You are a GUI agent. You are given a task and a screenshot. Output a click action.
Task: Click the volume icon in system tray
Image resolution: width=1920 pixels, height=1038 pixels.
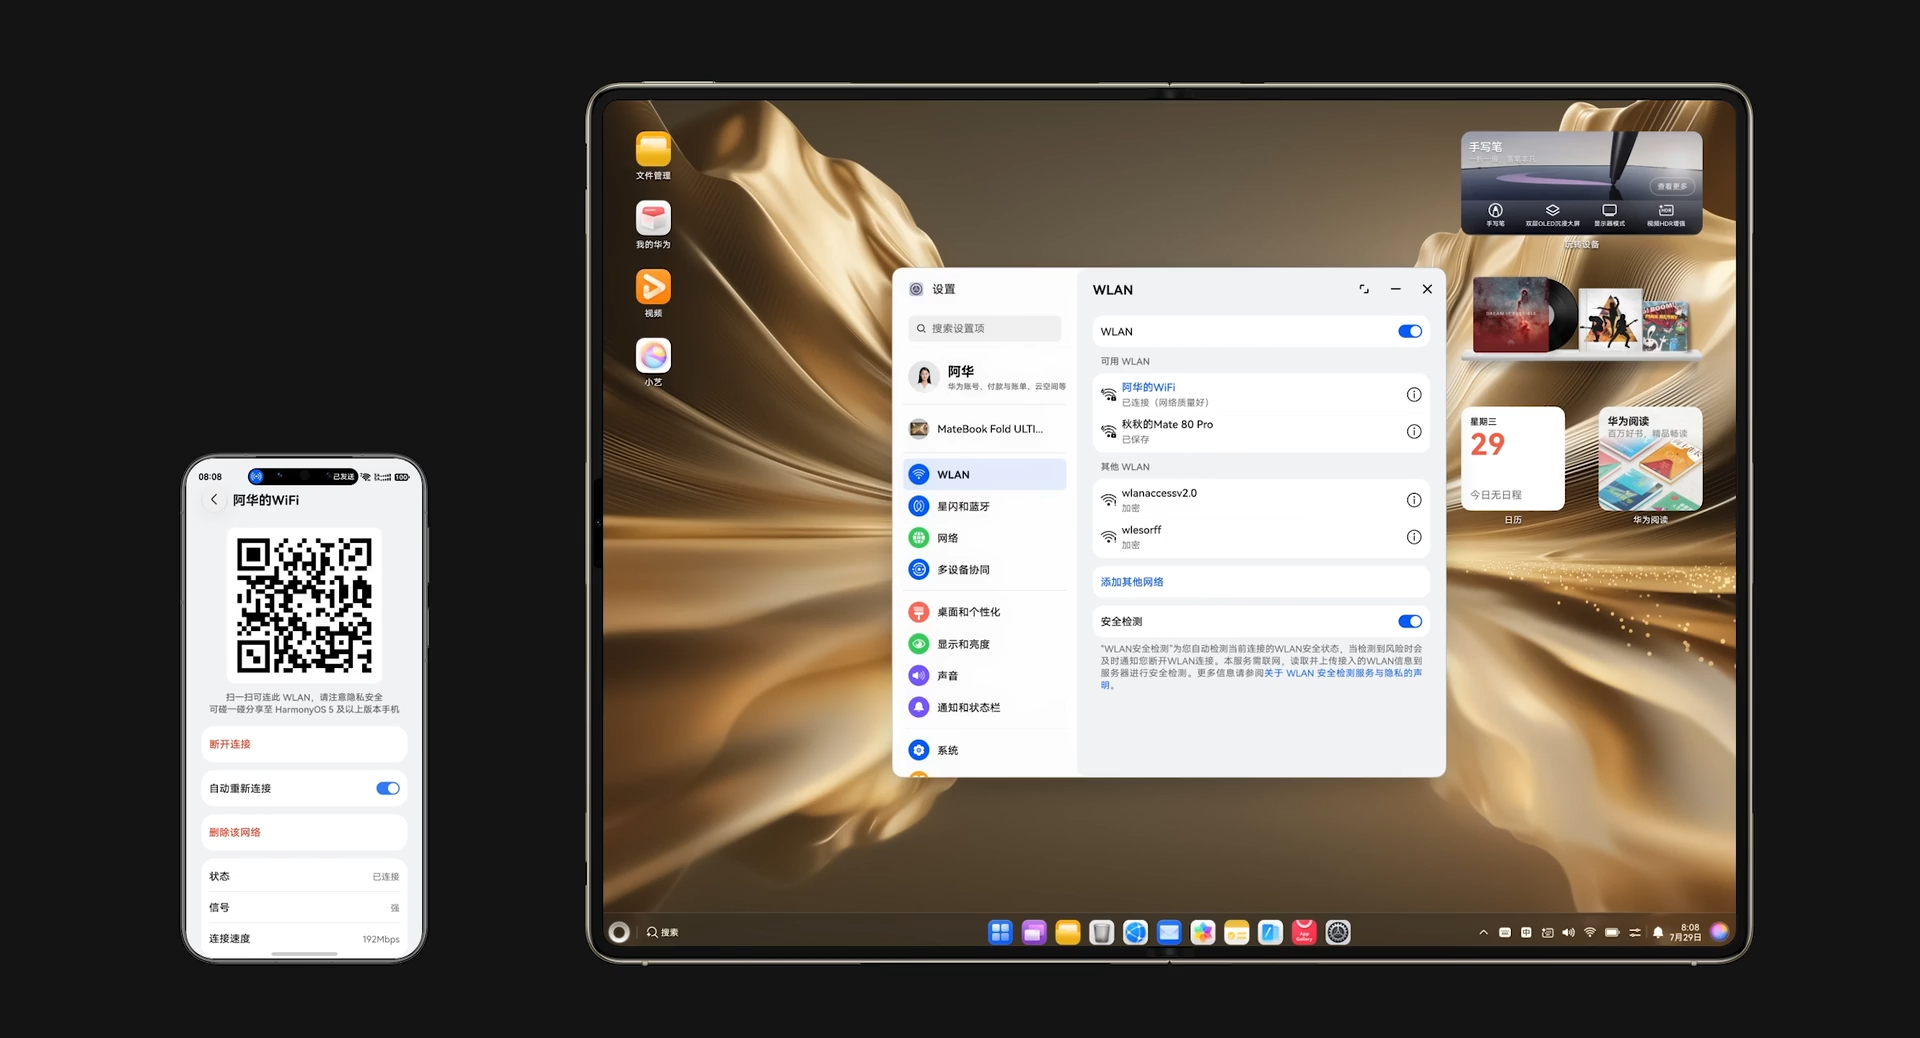point(1568,932)
